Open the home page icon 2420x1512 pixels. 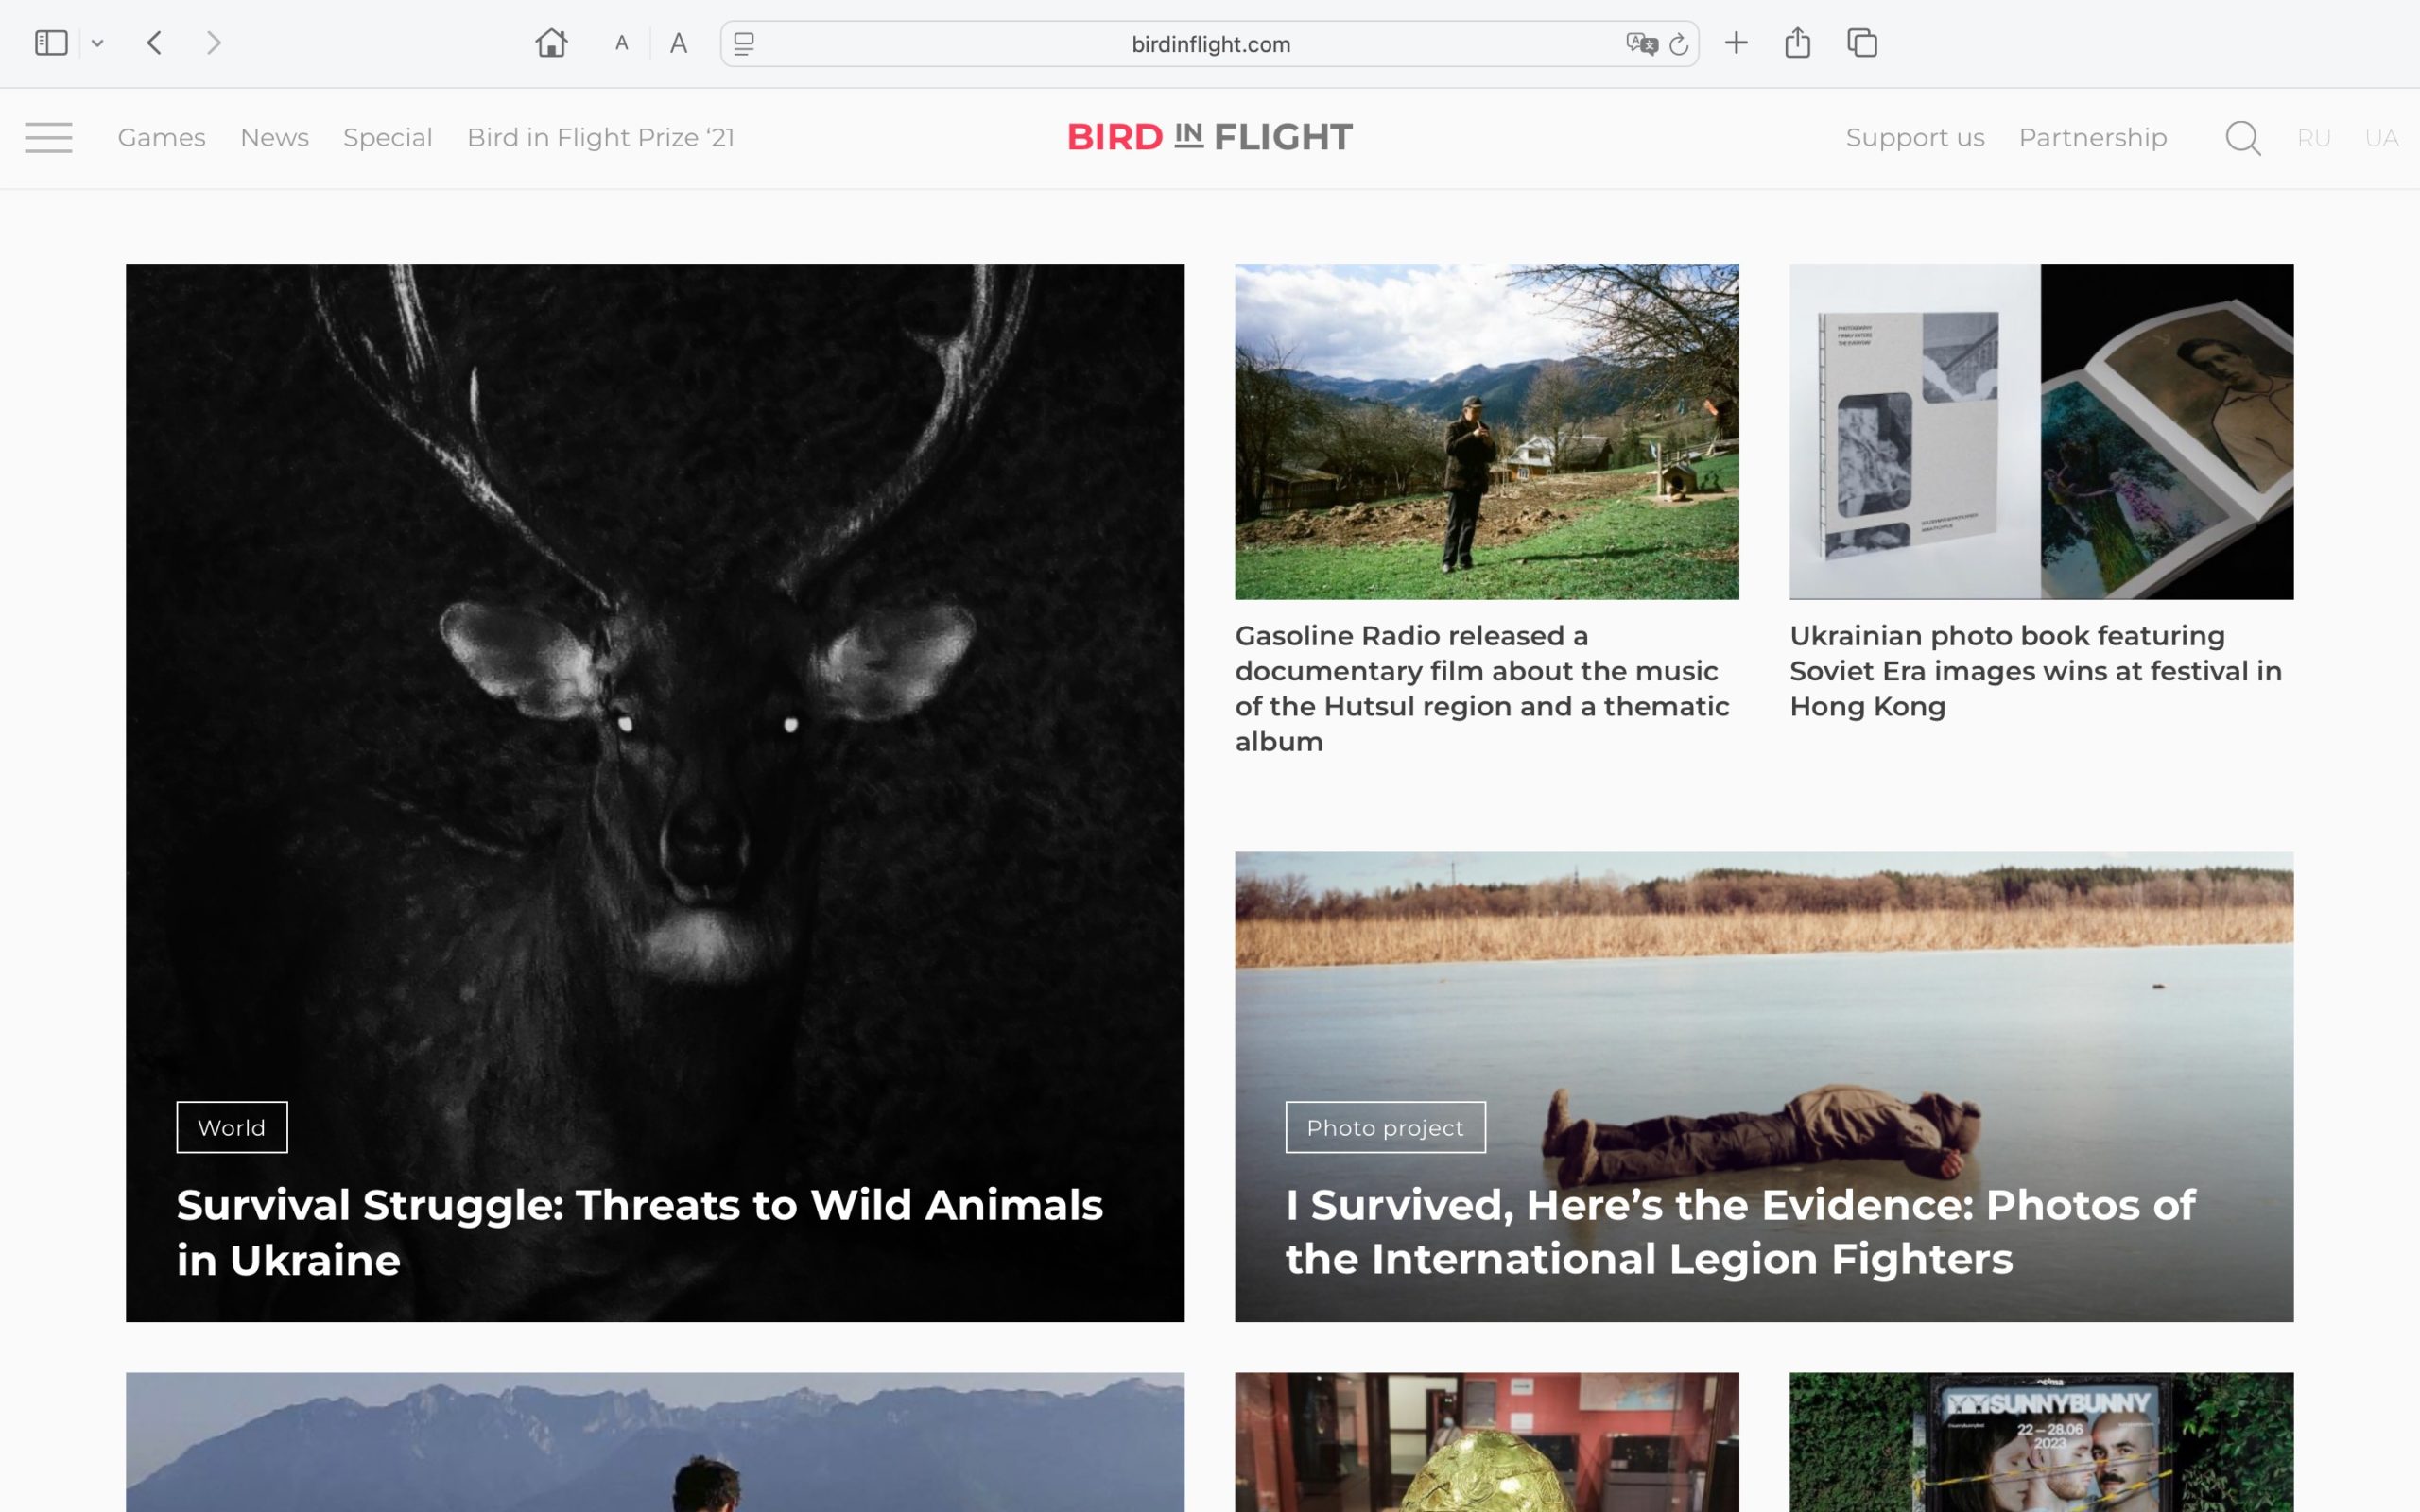[551, 43]
